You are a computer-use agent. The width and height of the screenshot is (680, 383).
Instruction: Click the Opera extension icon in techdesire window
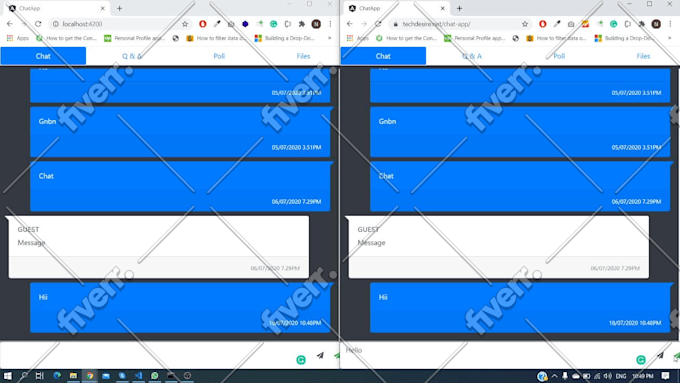tap(543, 24)
